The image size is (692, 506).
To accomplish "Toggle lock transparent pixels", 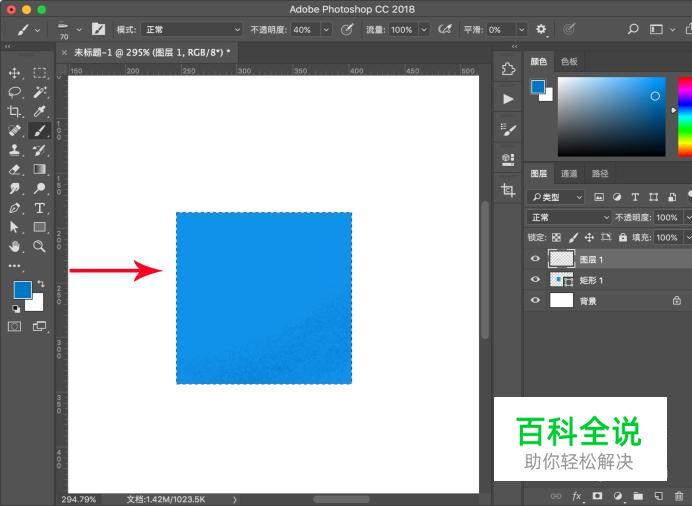I will (x=557, y=237).
